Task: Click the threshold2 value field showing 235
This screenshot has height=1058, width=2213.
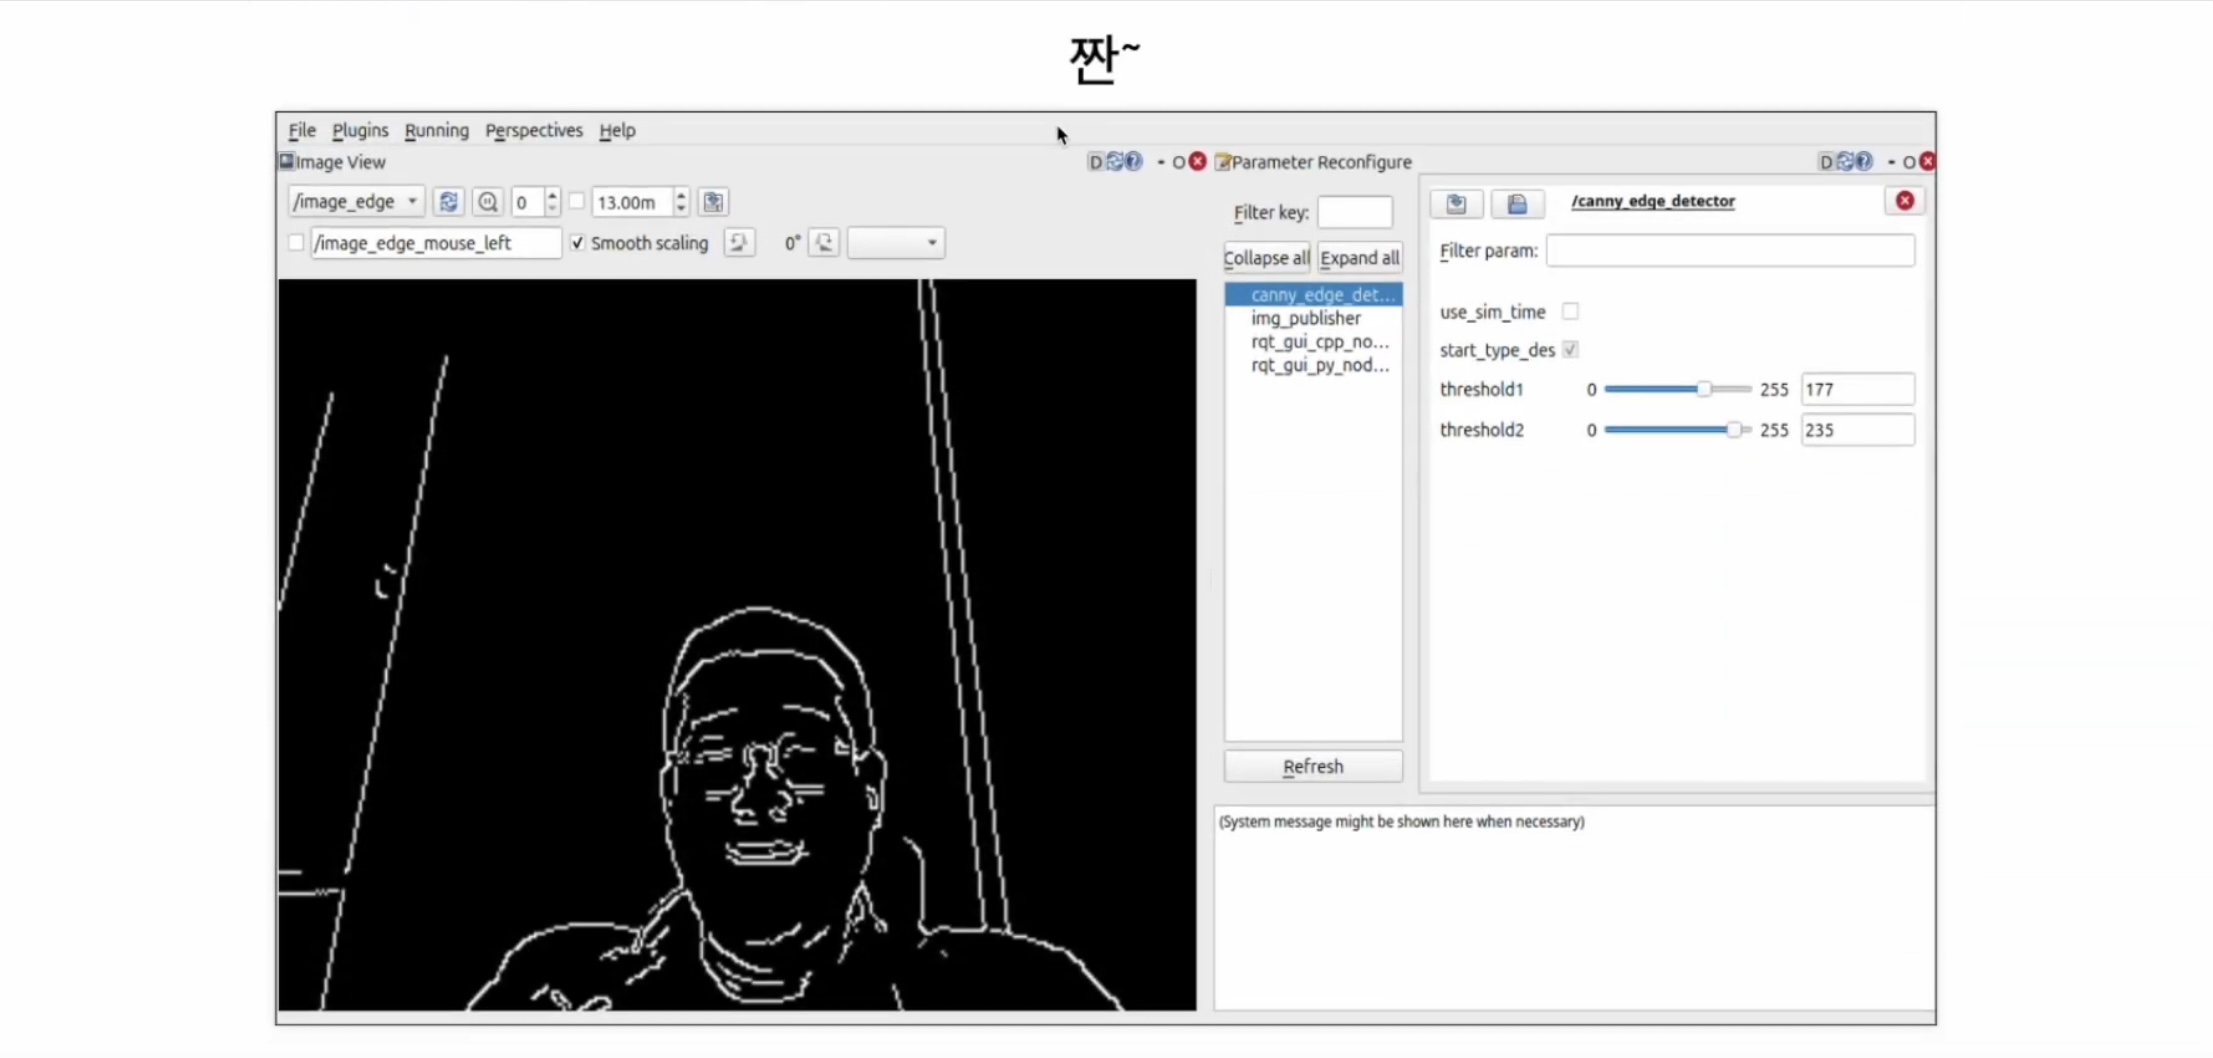Action: (x=1857, y=430)
